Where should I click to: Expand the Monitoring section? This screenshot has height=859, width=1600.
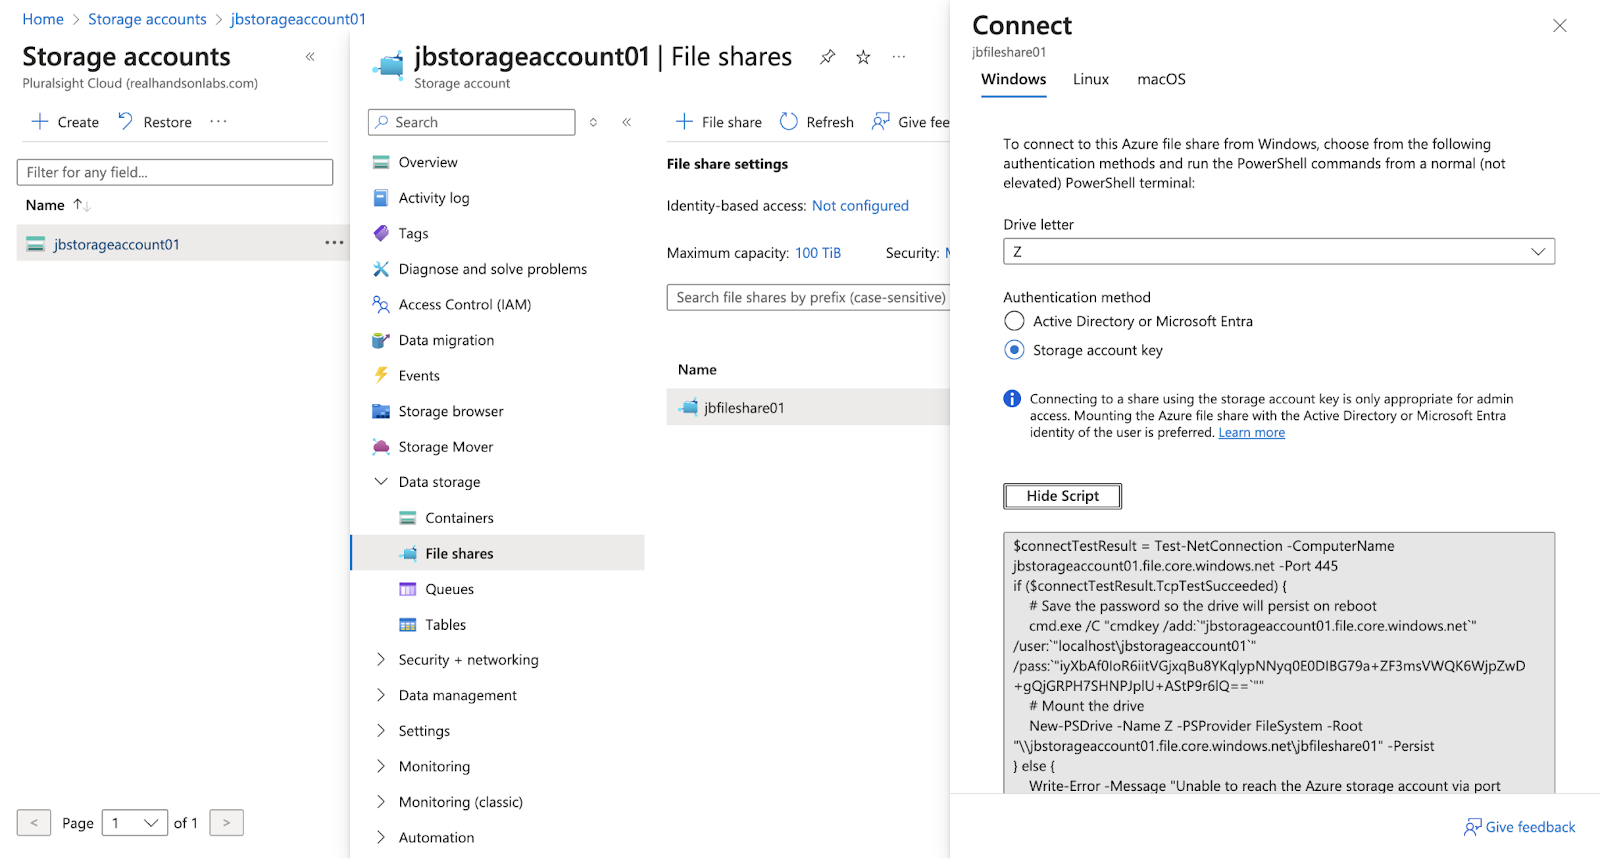tap(380, 766)
